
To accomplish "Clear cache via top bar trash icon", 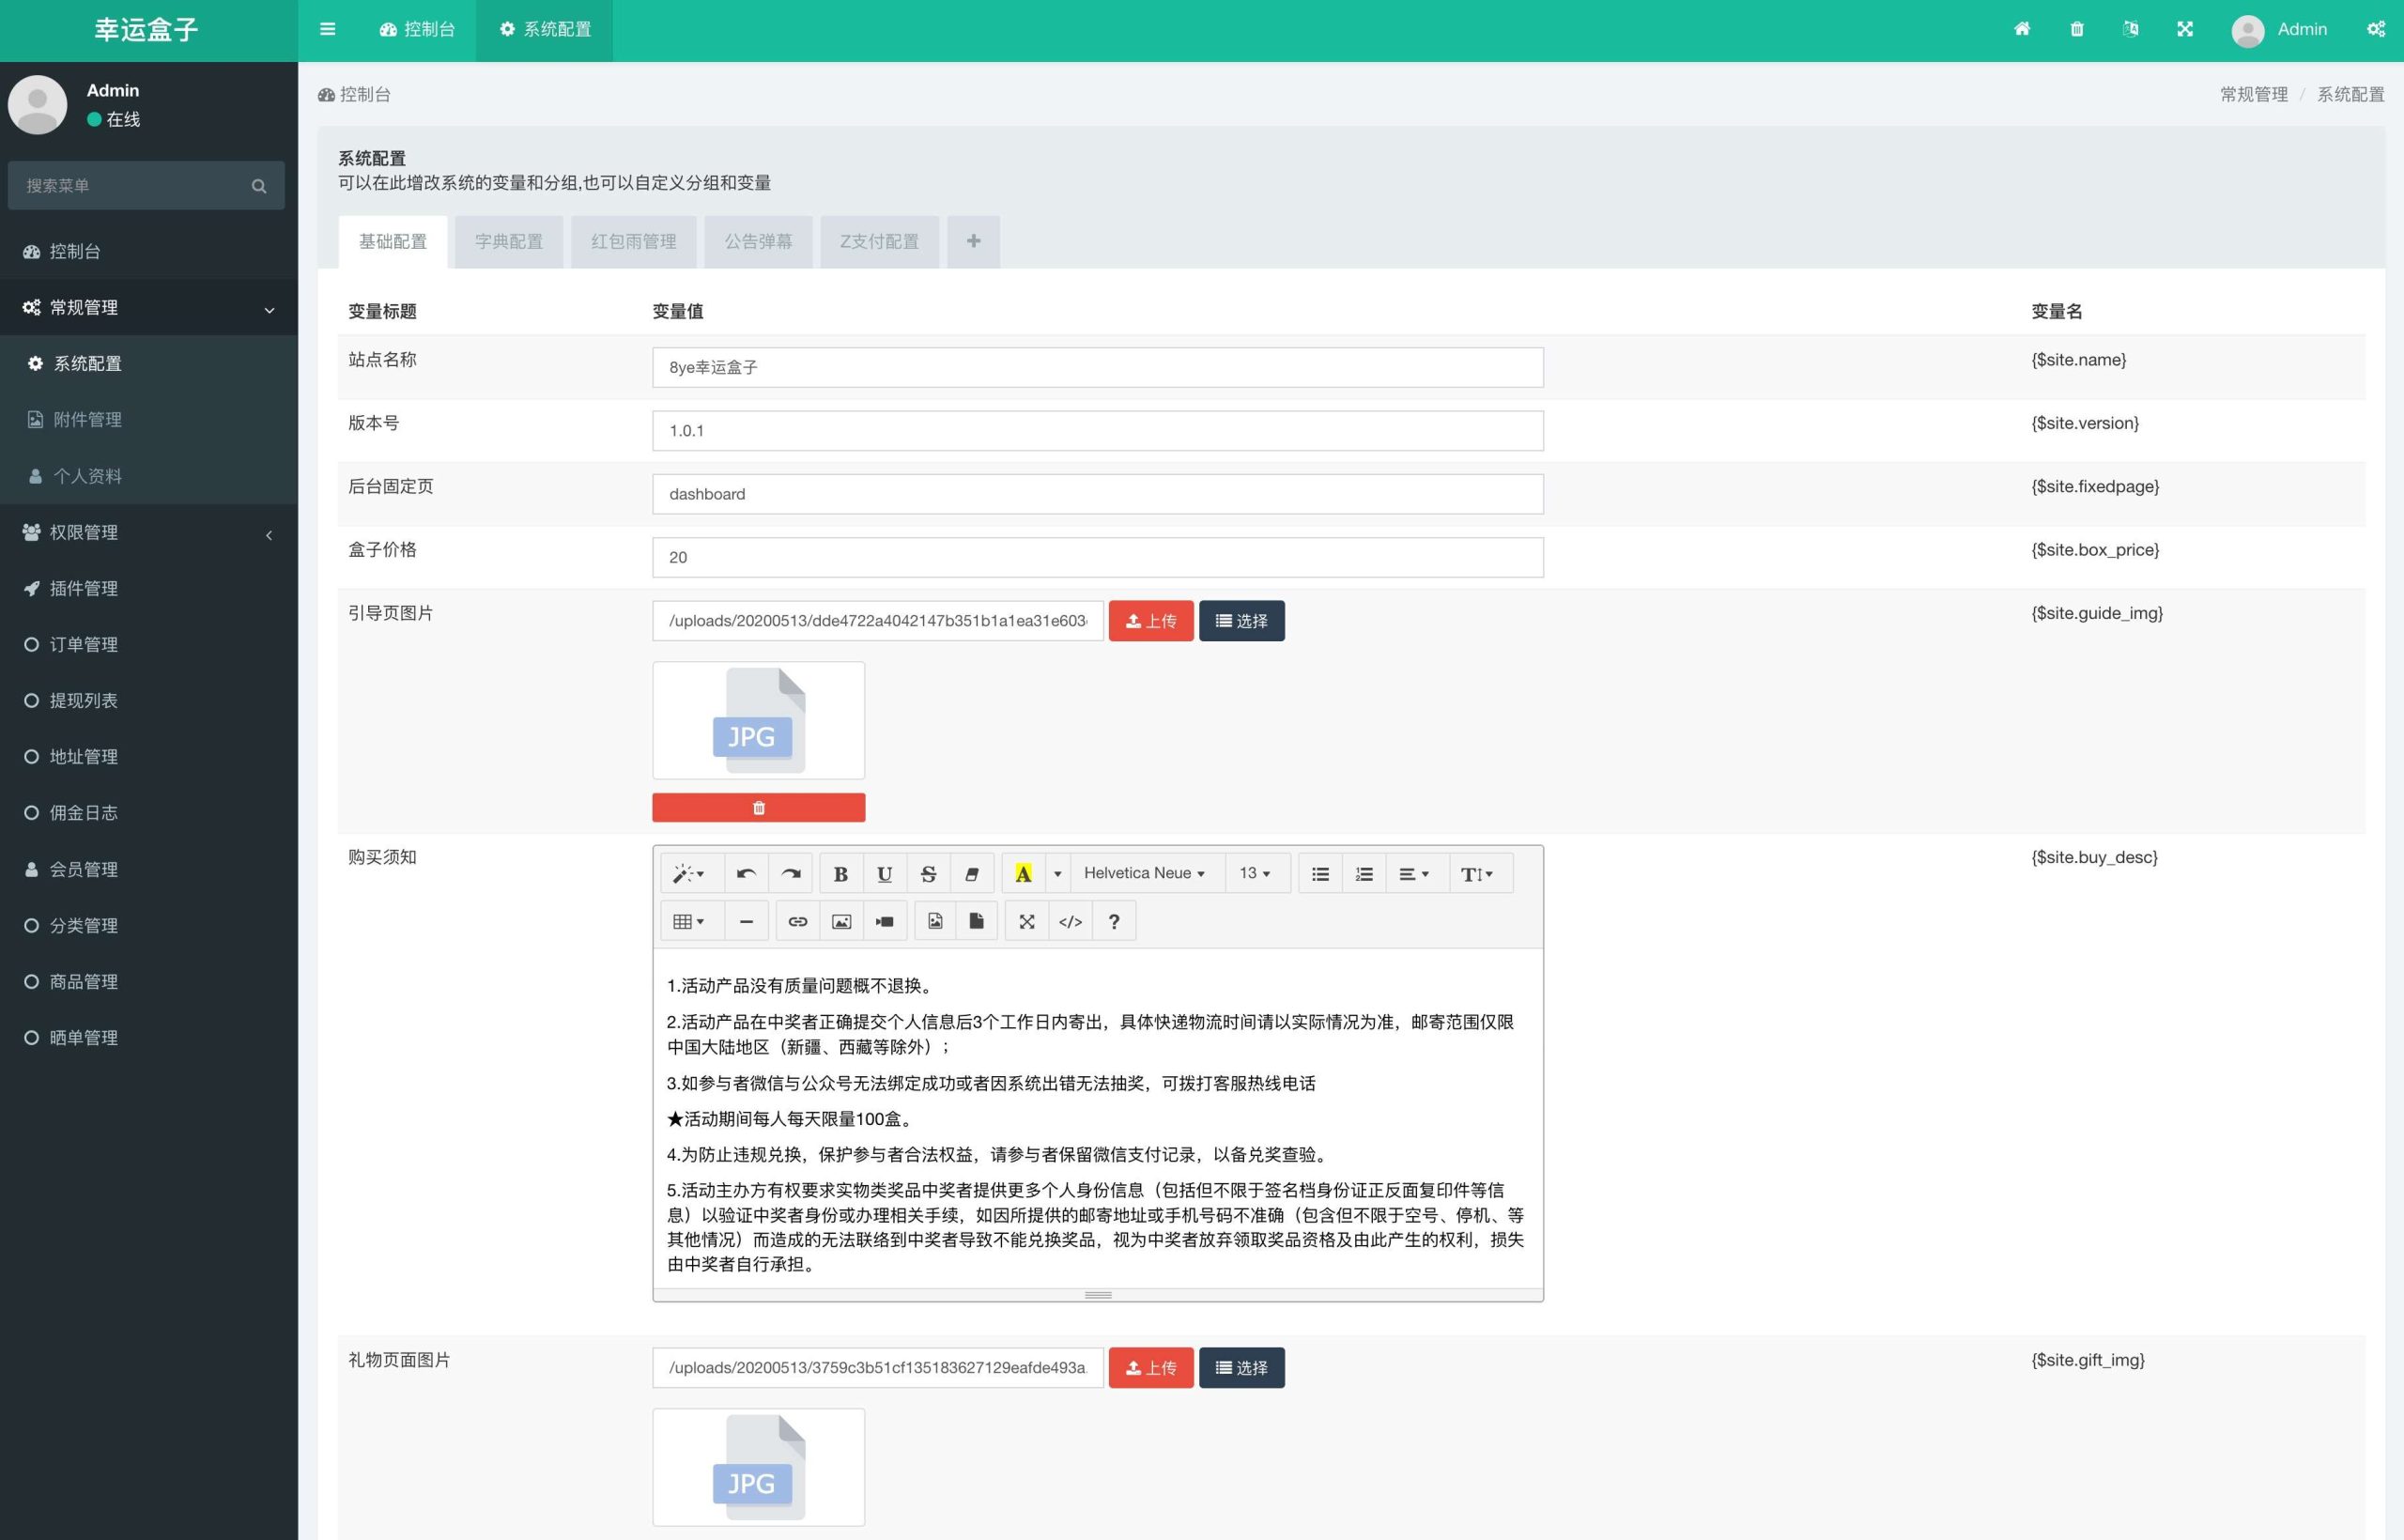I will (2076, 29).
